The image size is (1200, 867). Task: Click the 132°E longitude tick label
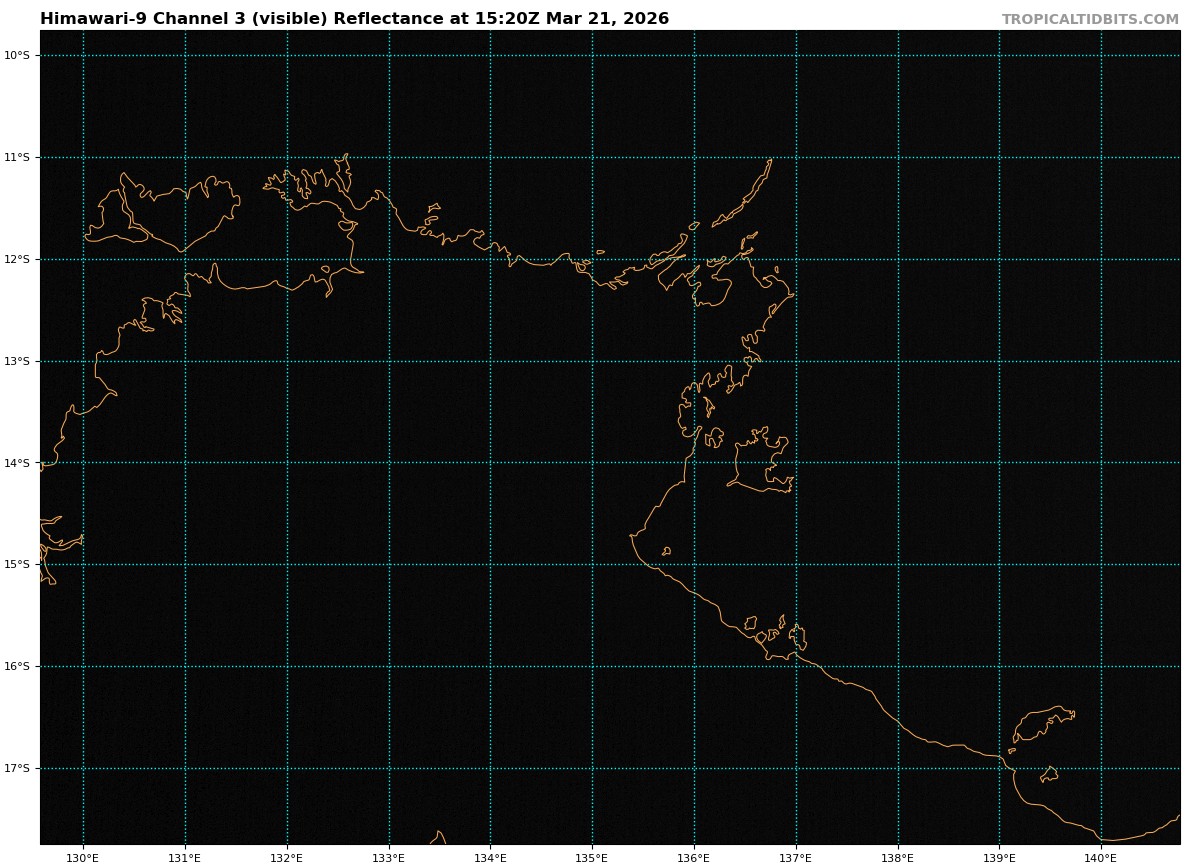287,858
